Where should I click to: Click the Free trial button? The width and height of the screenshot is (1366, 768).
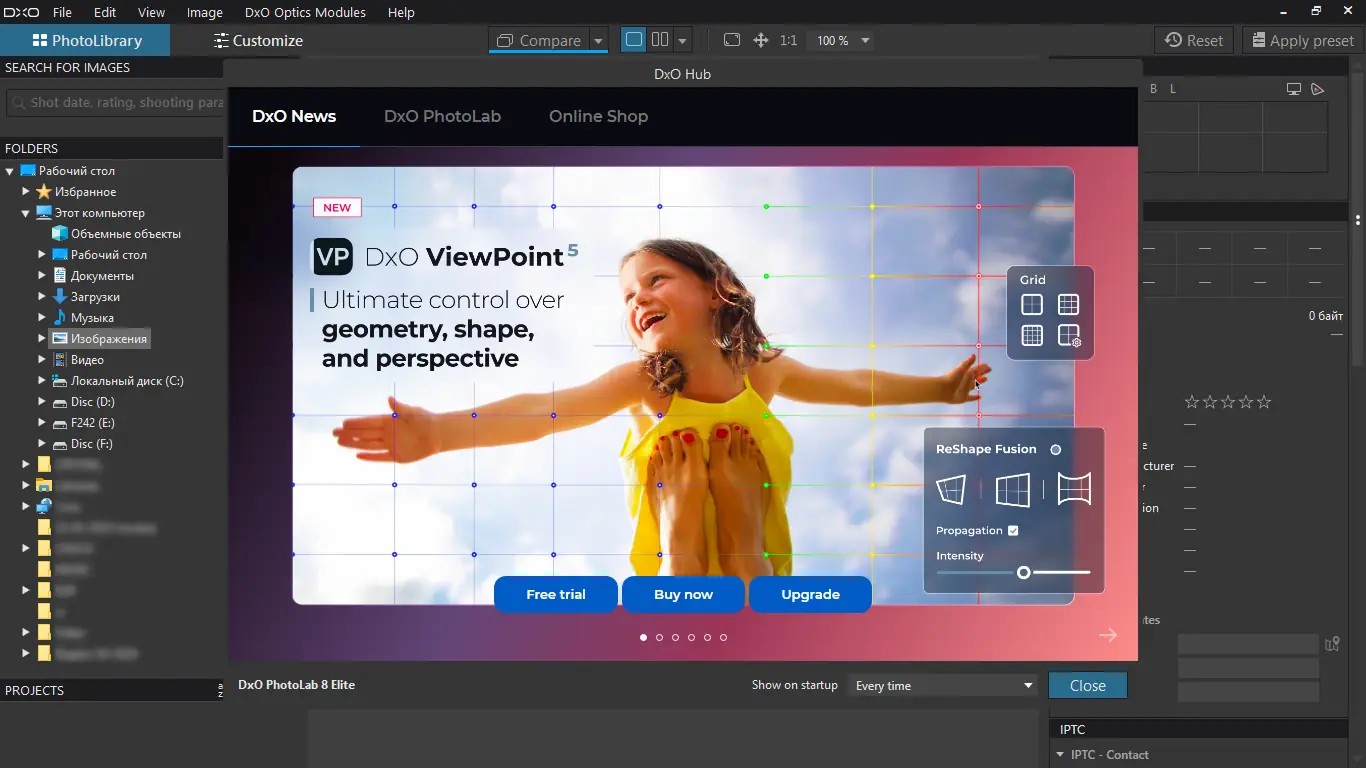(x=556, y=594)
